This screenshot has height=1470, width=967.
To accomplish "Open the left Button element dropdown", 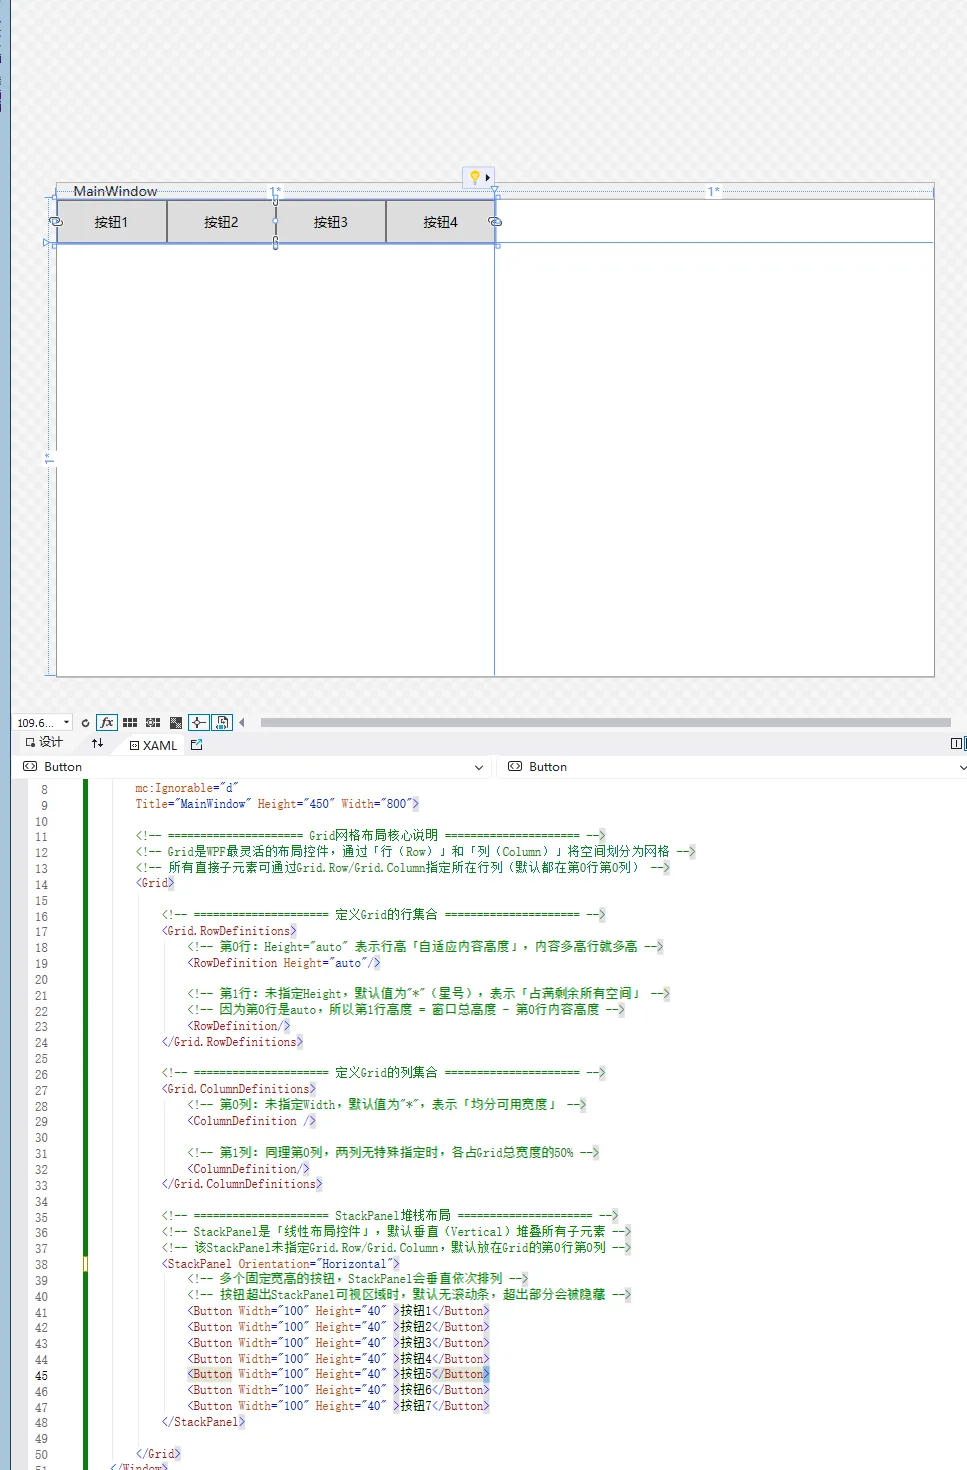I will click(254, 767).
